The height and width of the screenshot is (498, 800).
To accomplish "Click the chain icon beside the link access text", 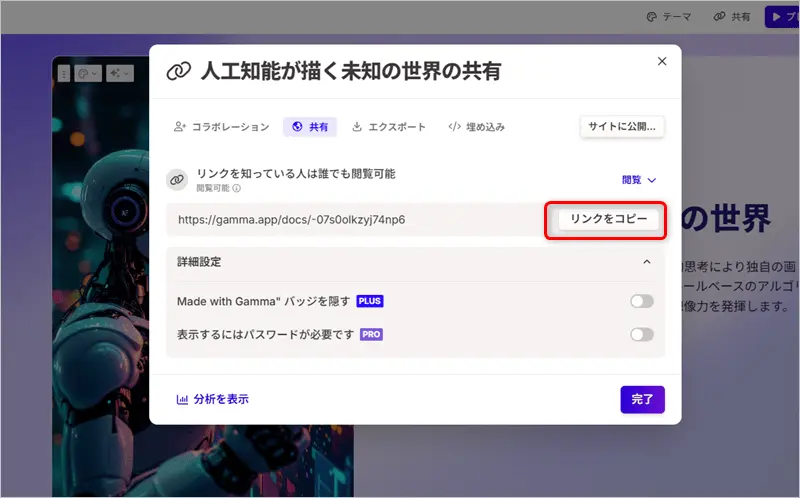I will [x=177, y=179].
